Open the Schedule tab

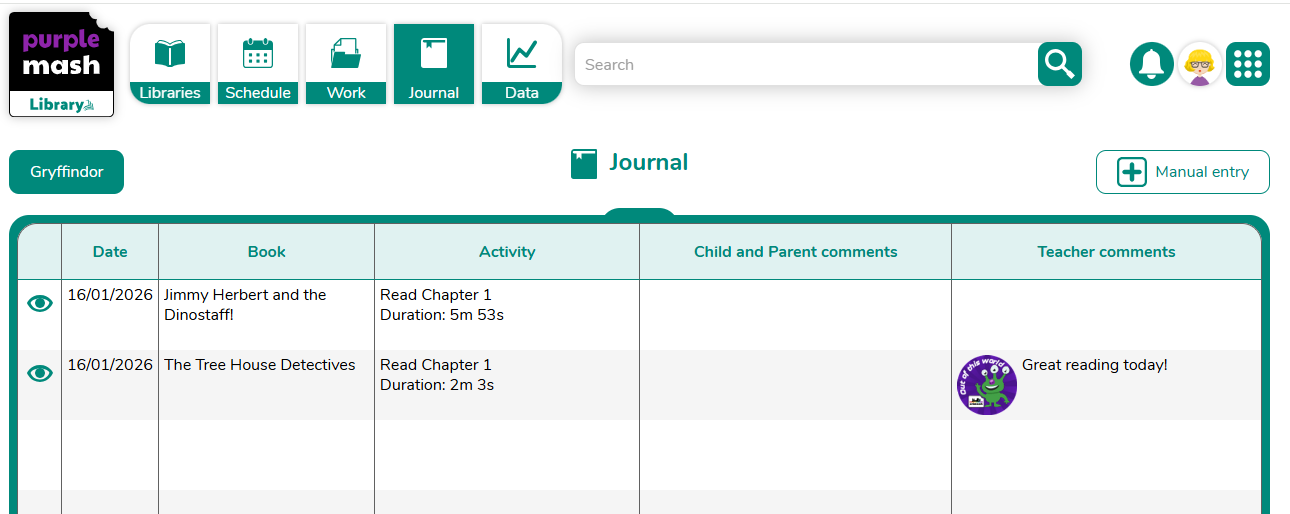click(x=258, y=64)
